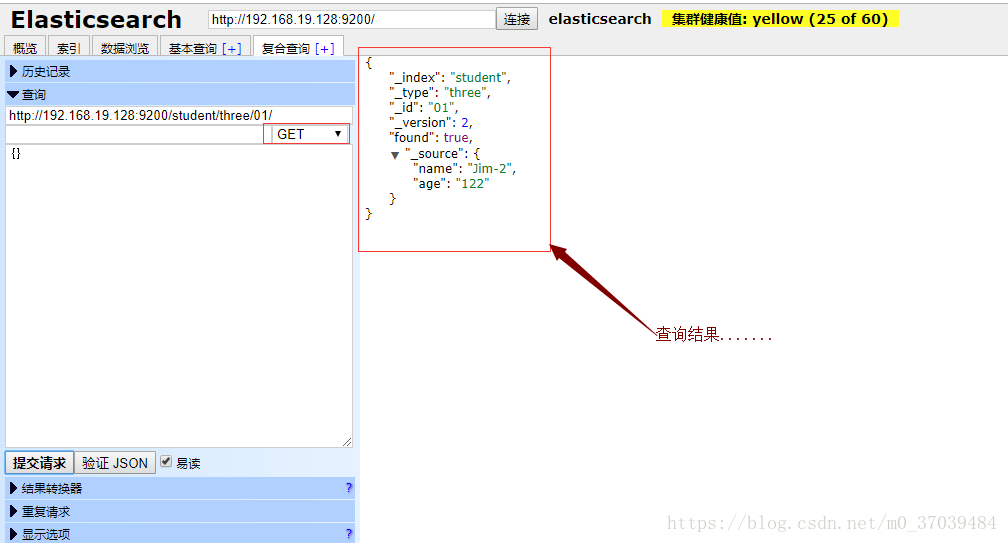The height and width of the screenshot is (543, 1008).
Task: Click the _version value 2
Action: click(x=465, y=123)
